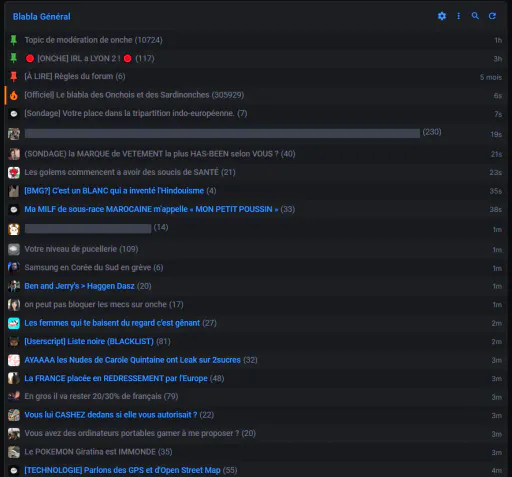Click the avatar beside ordinateurs portables gamer topic
Viewport: 512px width, 477px height.
coord(14,433)
